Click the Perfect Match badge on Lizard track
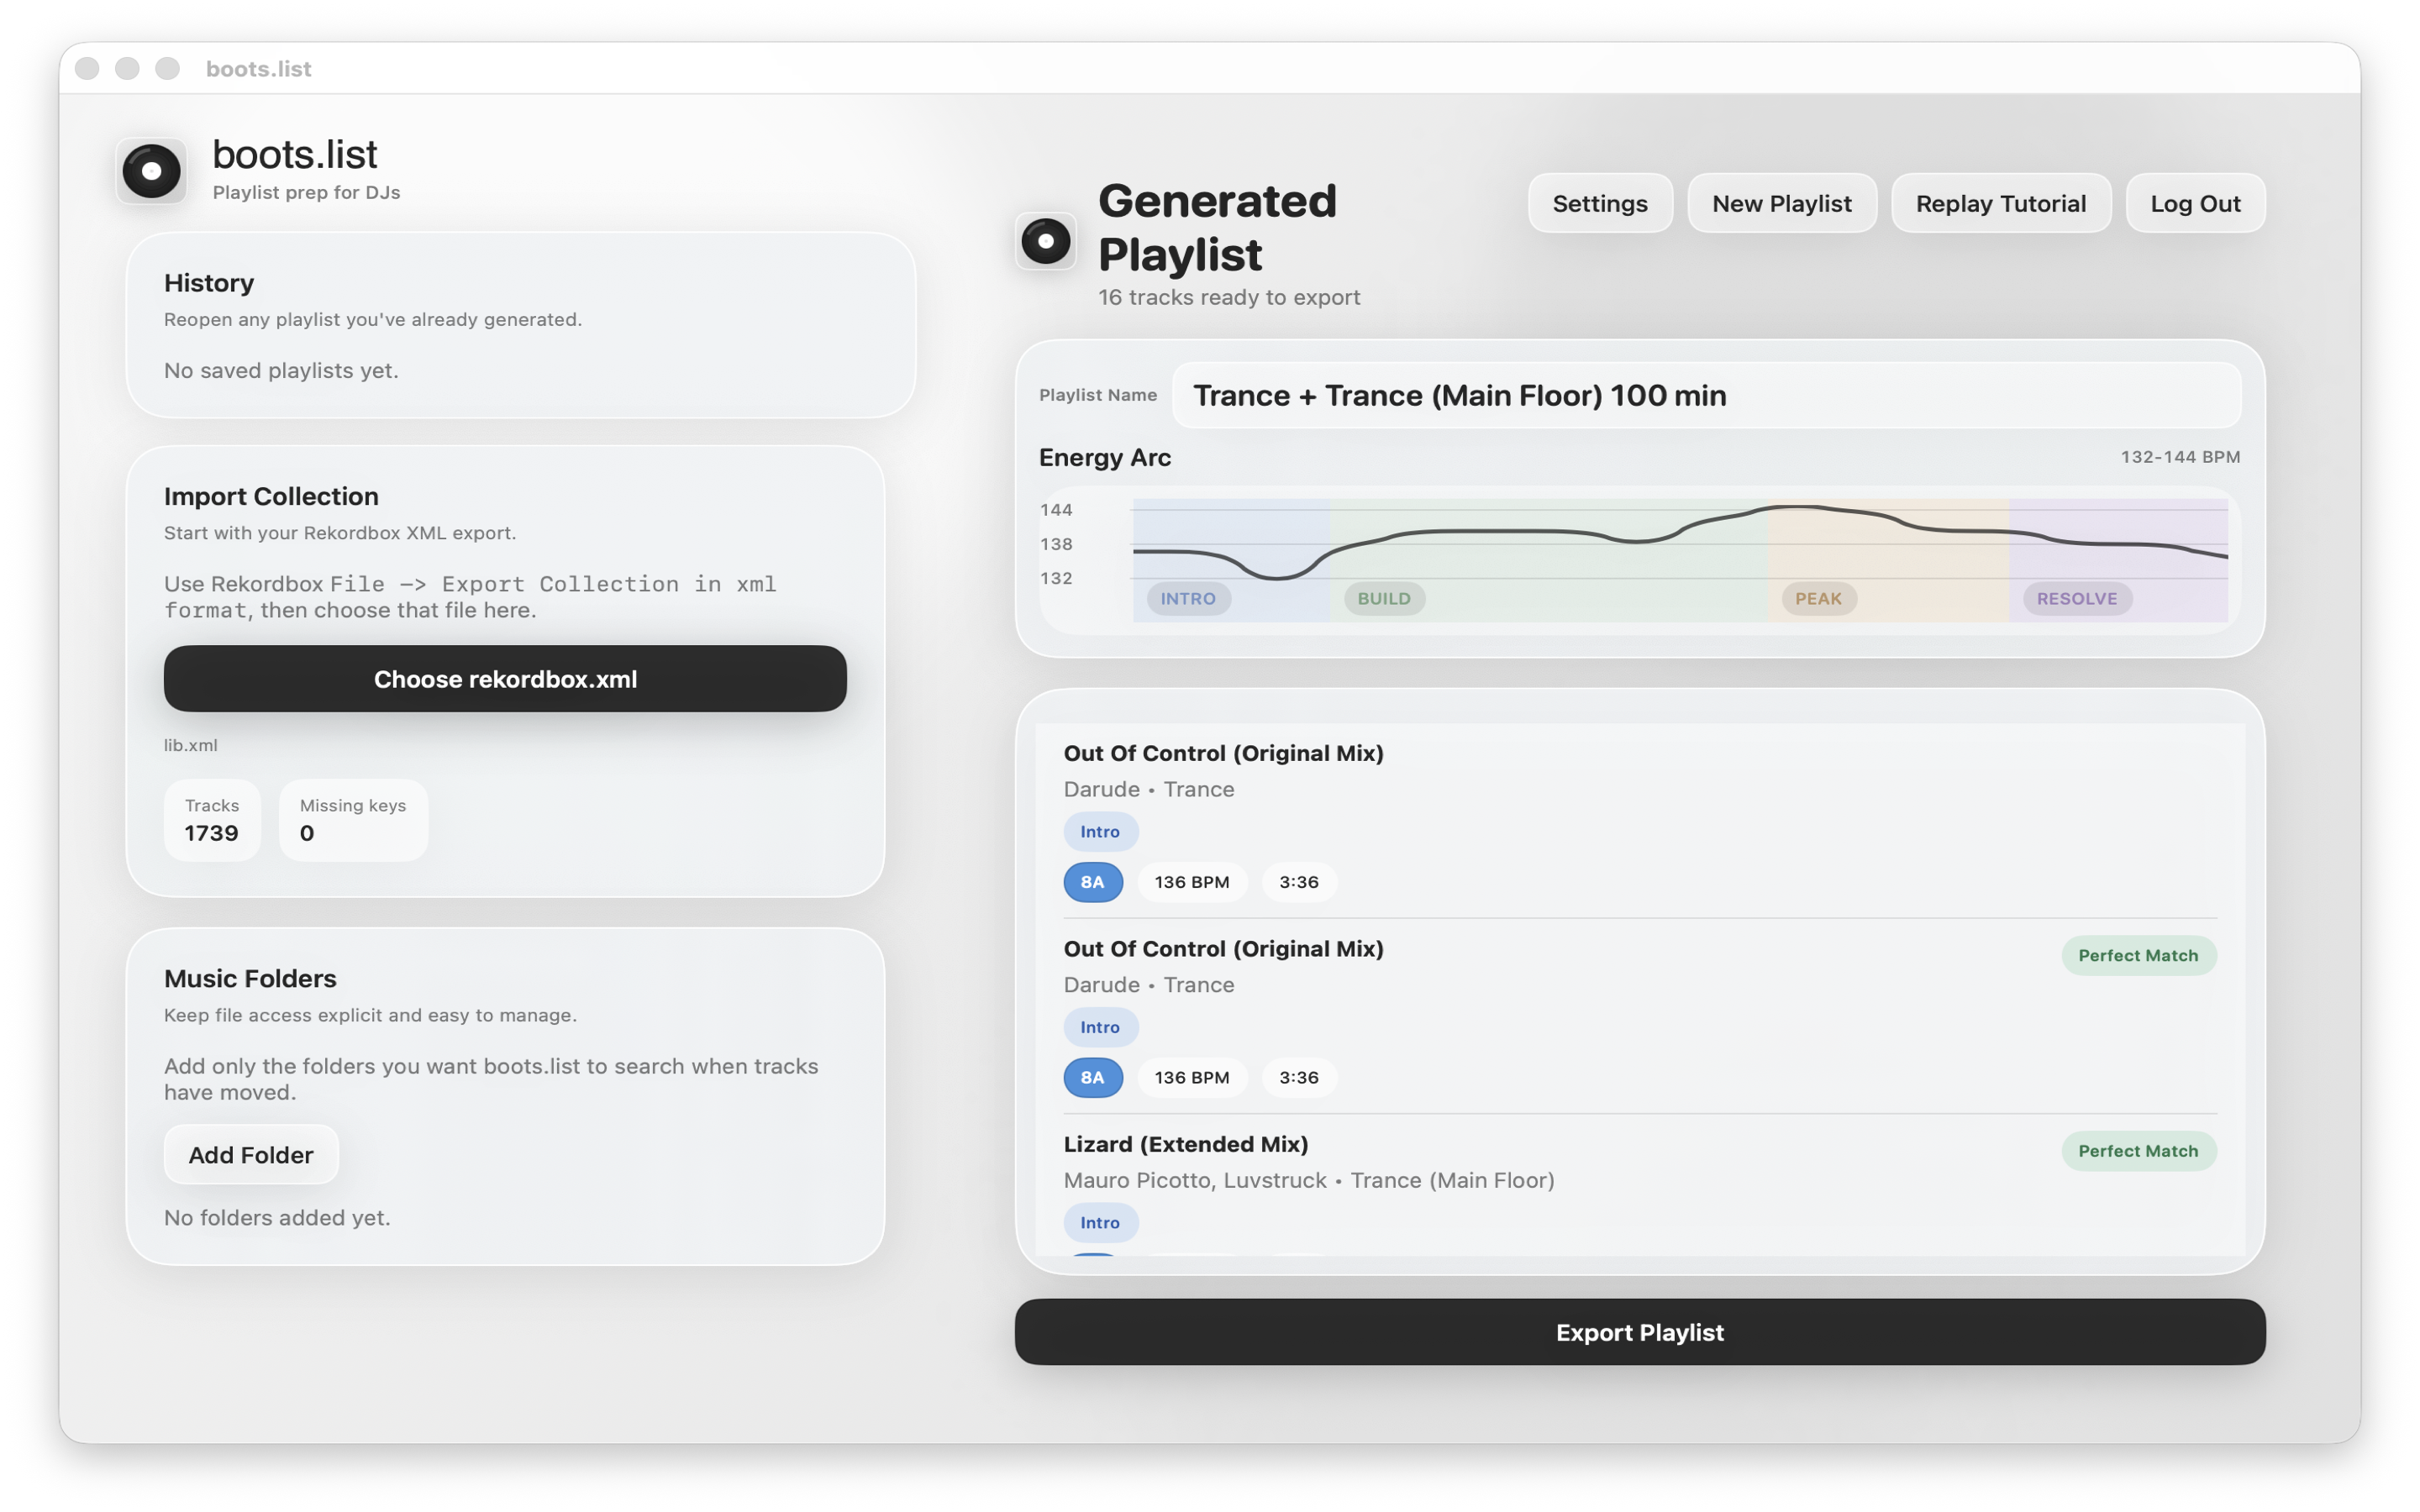Screen dimensions: 2420x1512 2138,1150
